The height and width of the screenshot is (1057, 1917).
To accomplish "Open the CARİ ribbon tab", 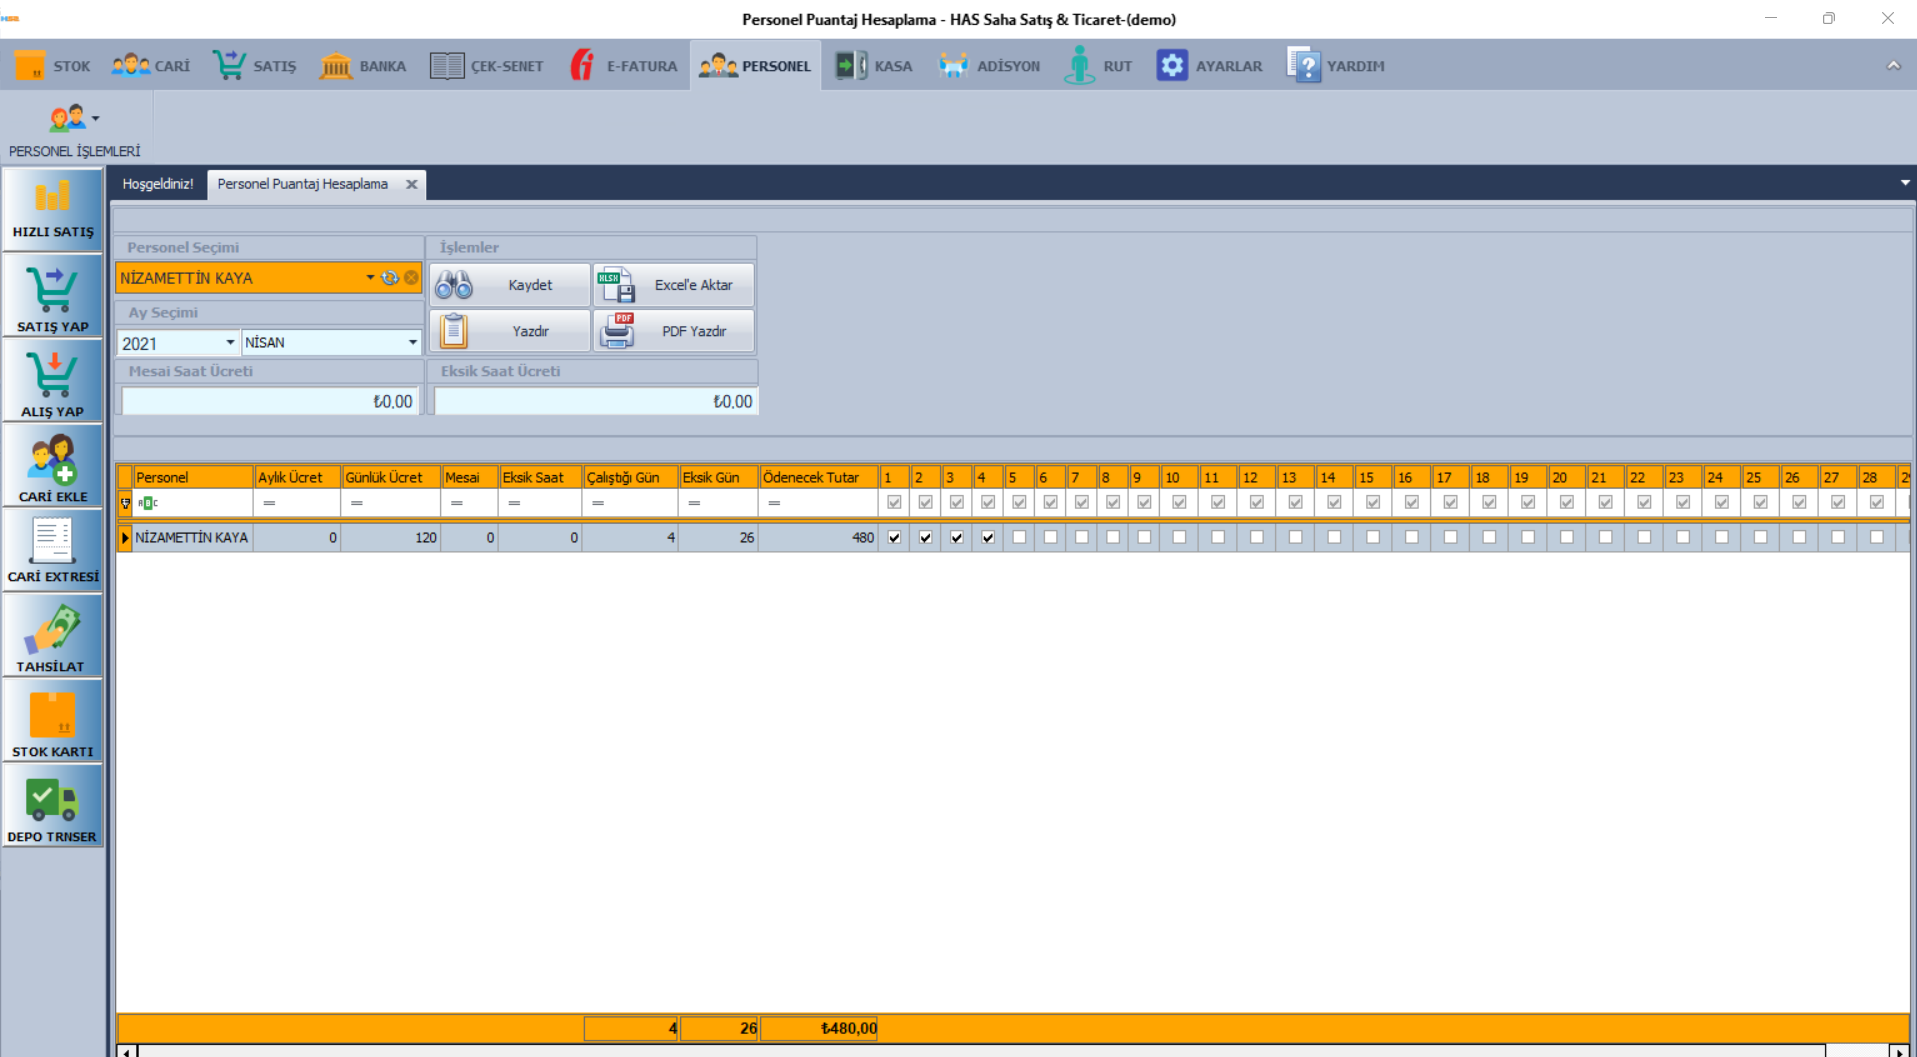I will pyautogui.click(x=151, y=66).
